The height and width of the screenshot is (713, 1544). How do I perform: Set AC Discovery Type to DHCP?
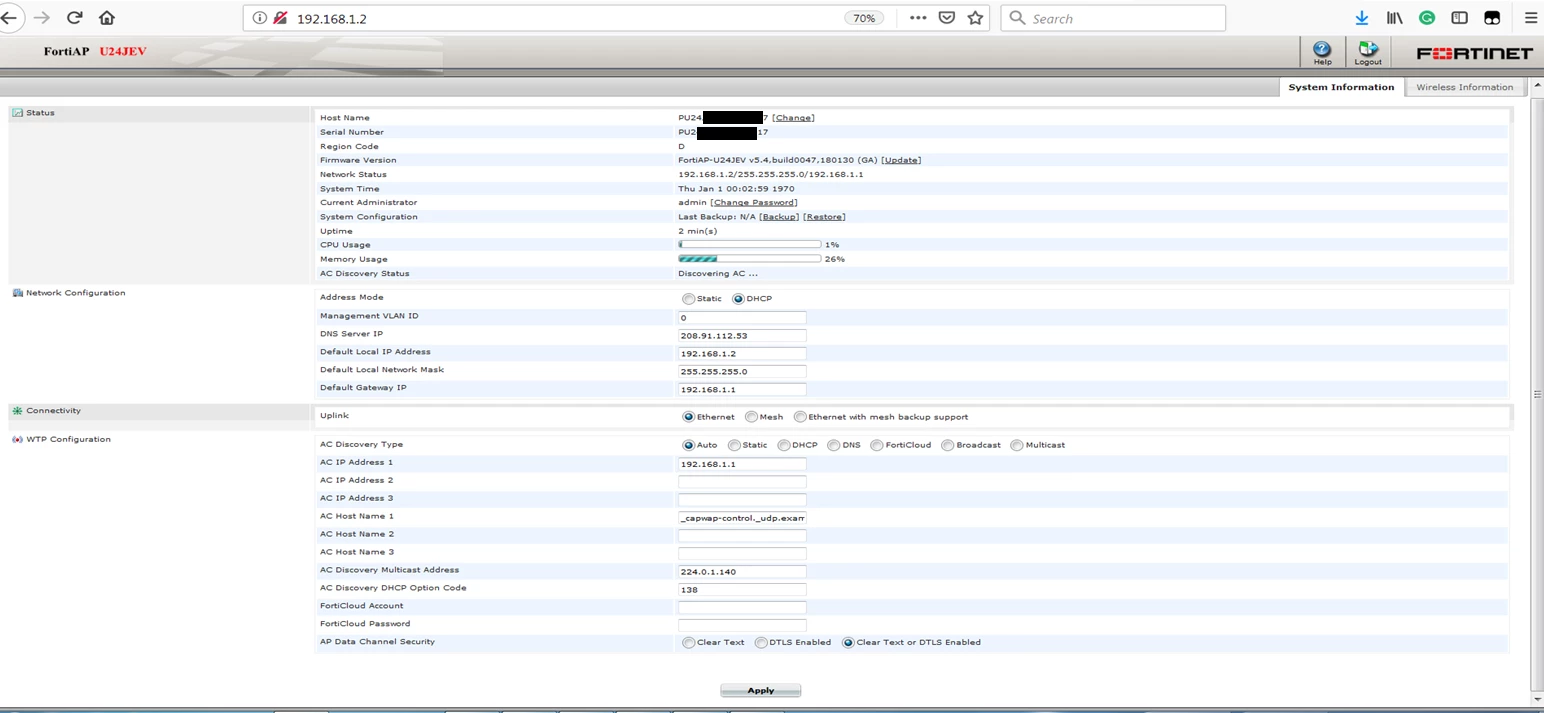click(784, 445)
